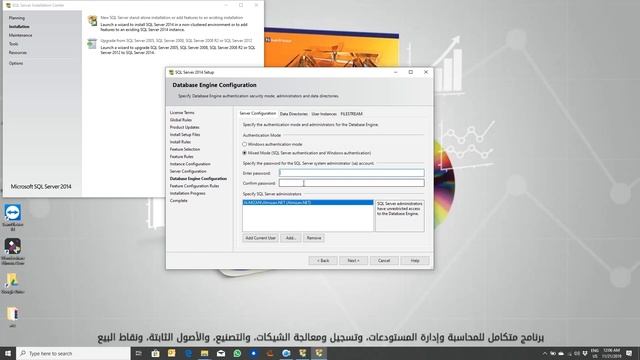Switch to the Server Configuration tab
The height and width of the screenshot is (360, 640).
click(258, 113)
